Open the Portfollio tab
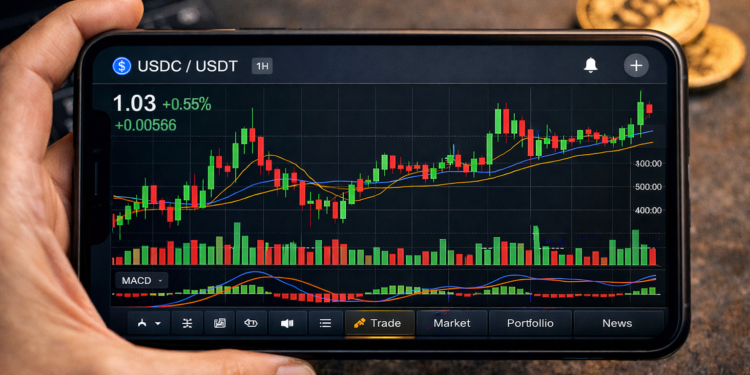The image size is (750, 375). [530, 323]
